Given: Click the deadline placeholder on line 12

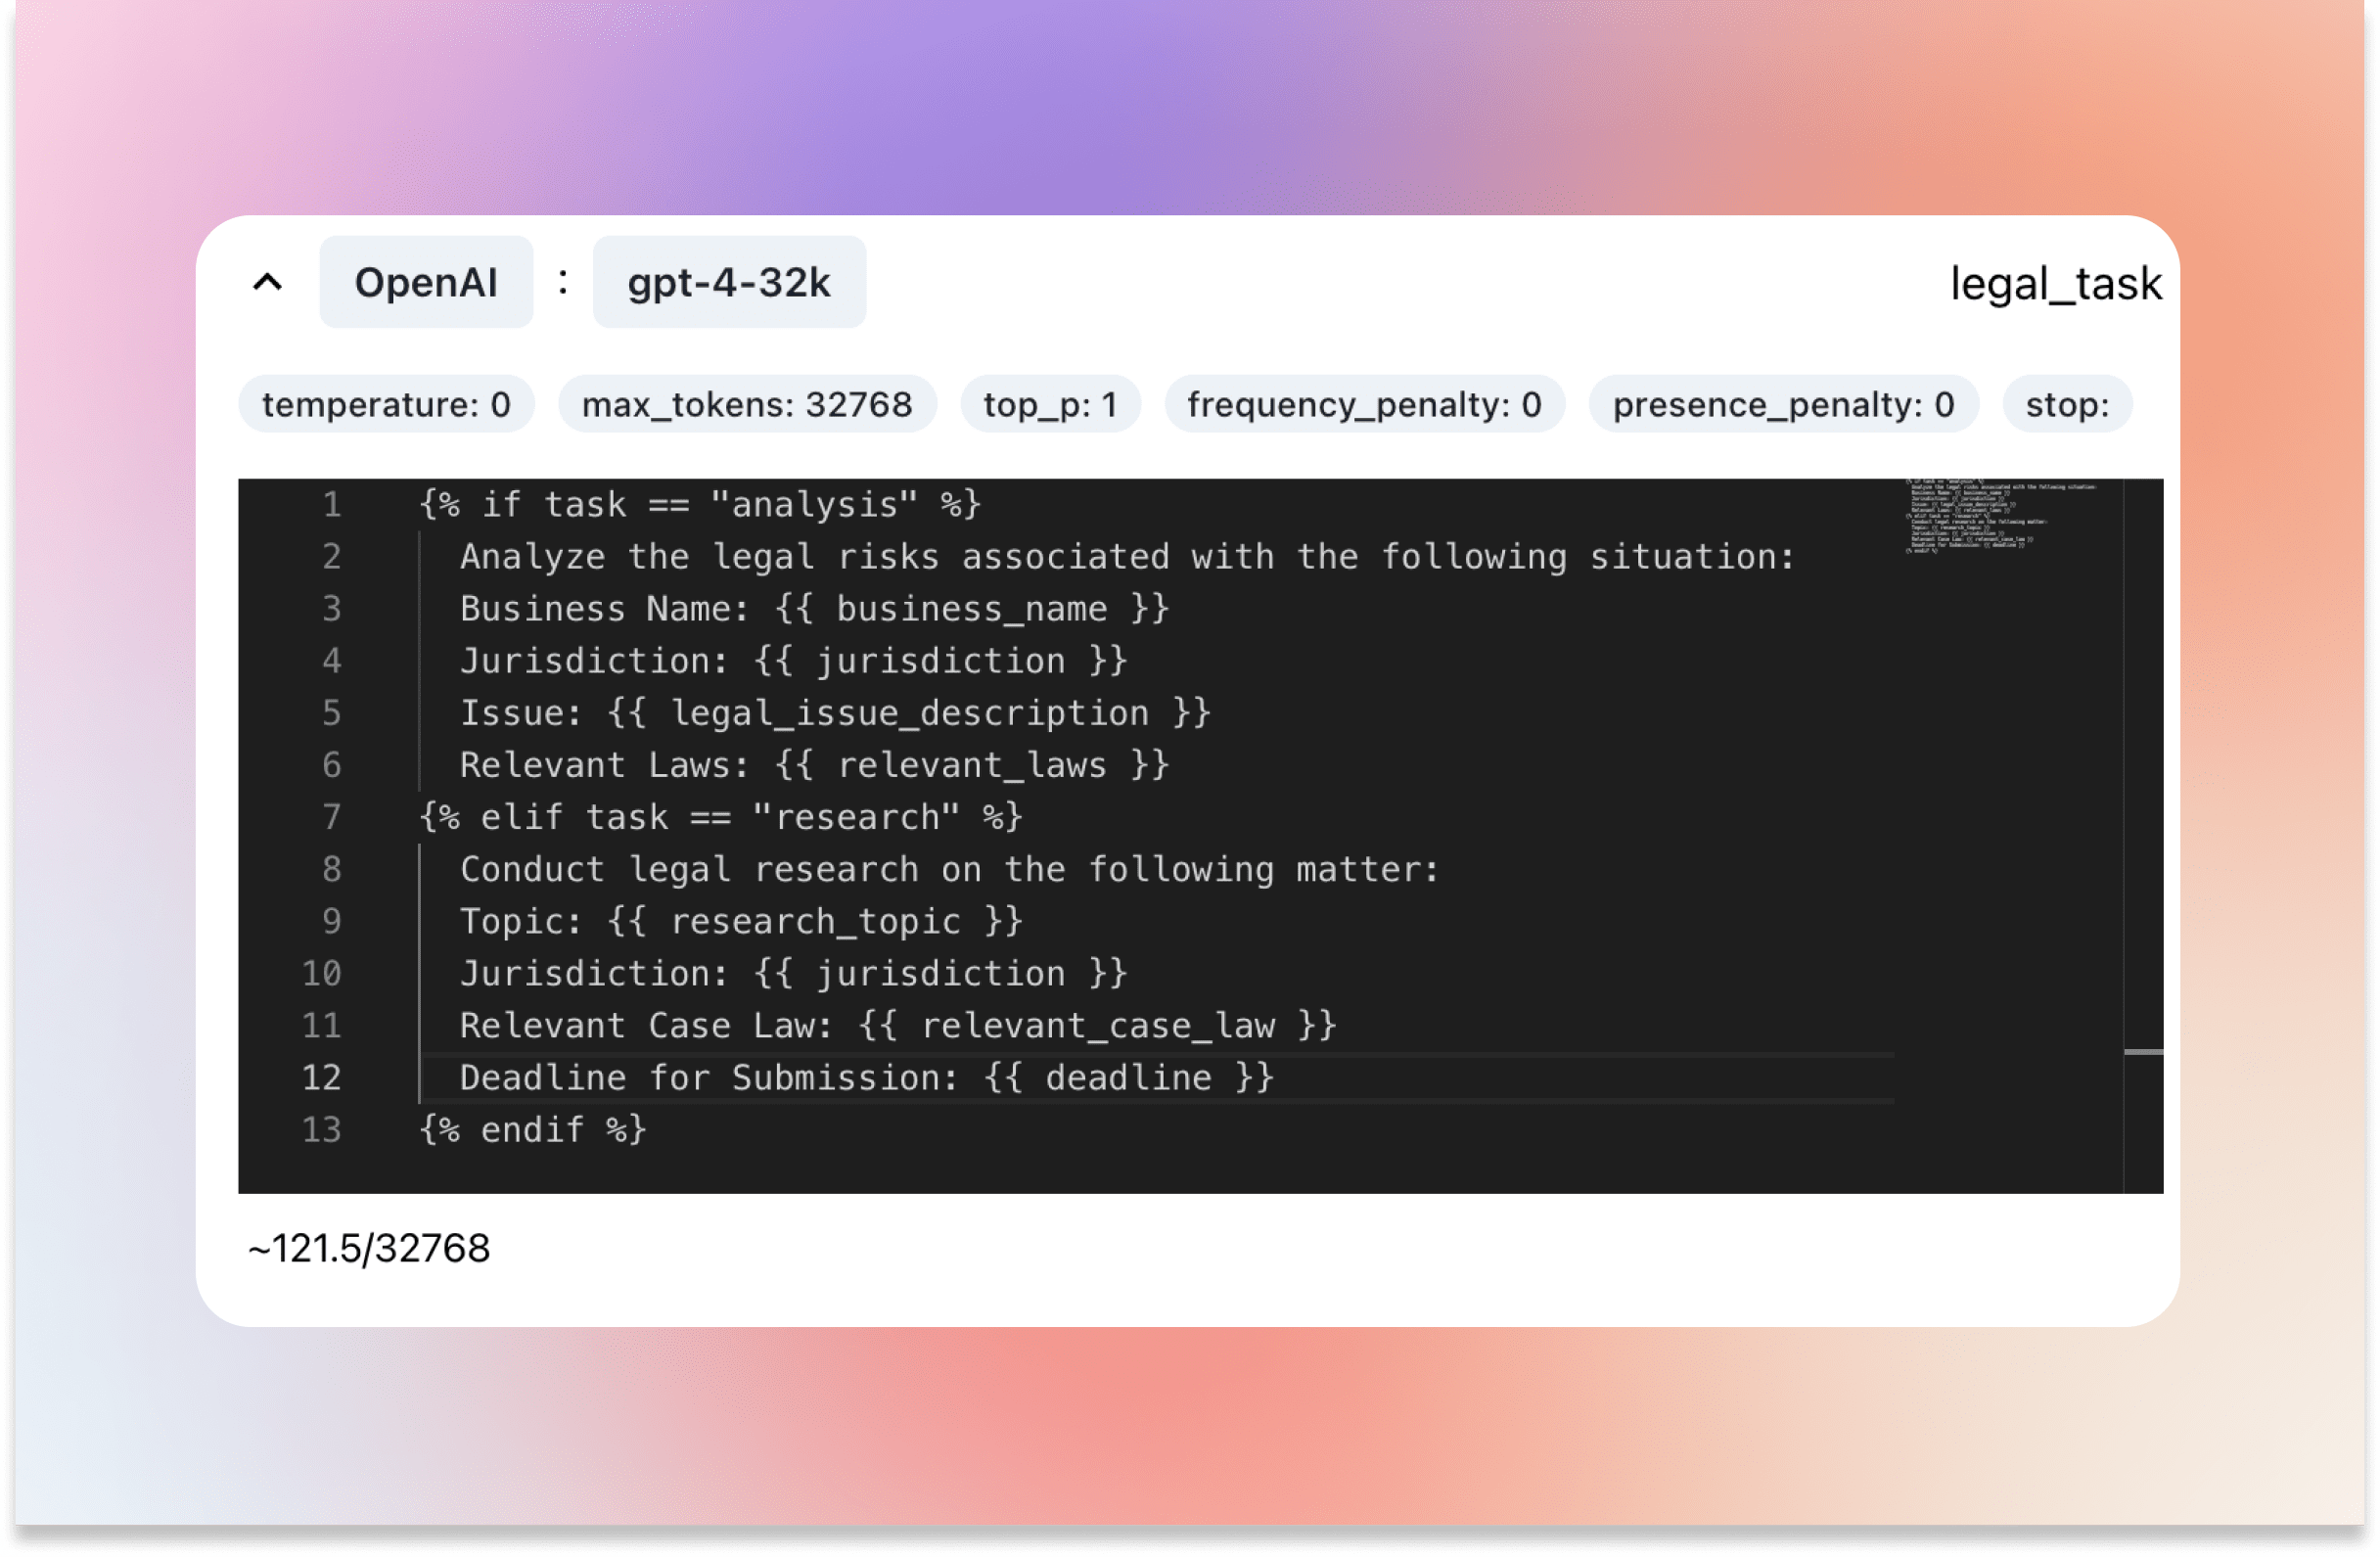Looking at the screenshot, I should click(1128, 1077).
